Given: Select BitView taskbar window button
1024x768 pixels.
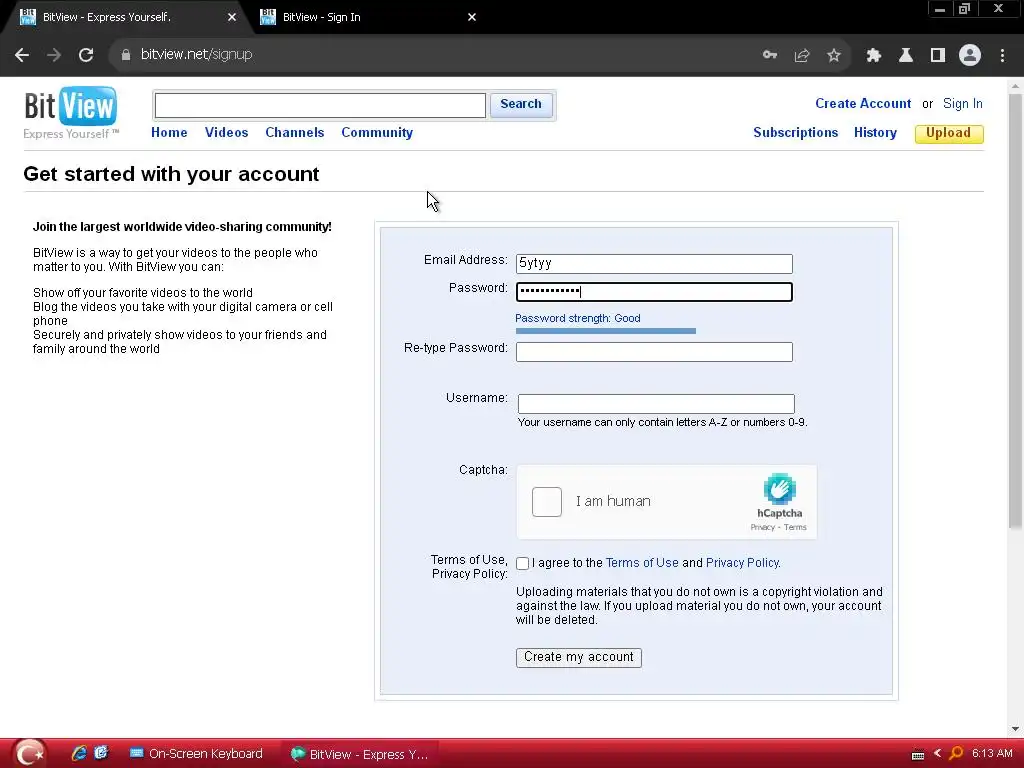Looking at the screenshot, I should tap(360, 754).
